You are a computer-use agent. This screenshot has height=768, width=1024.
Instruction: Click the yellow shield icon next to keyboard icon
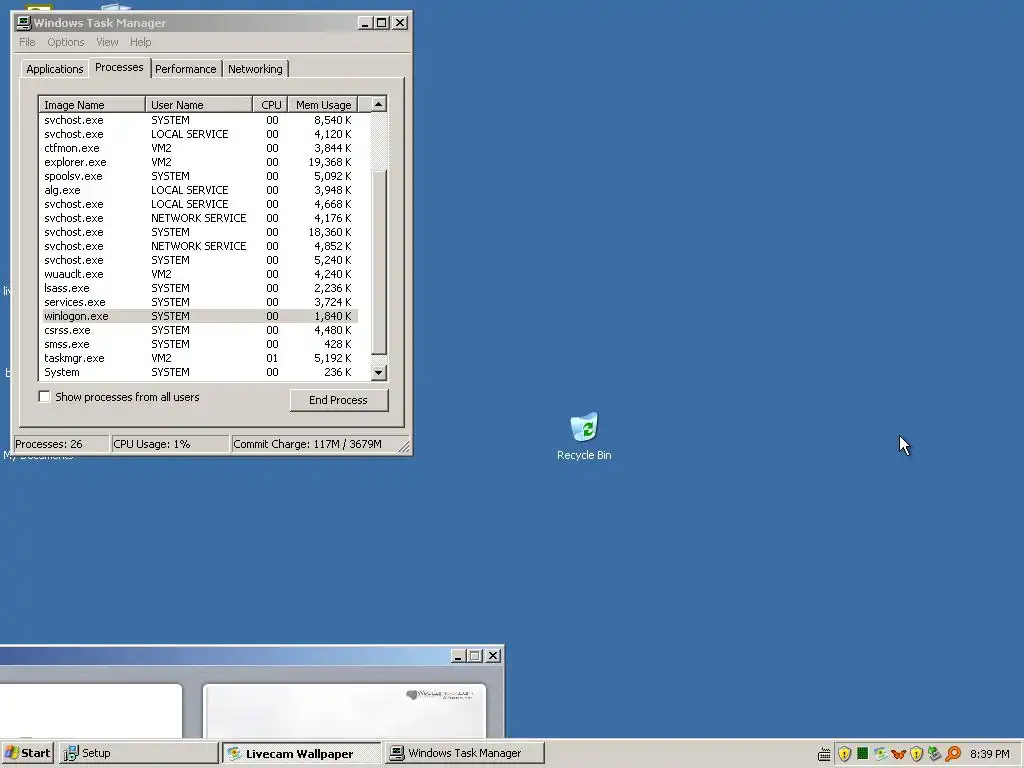click(x=844, y=754)
